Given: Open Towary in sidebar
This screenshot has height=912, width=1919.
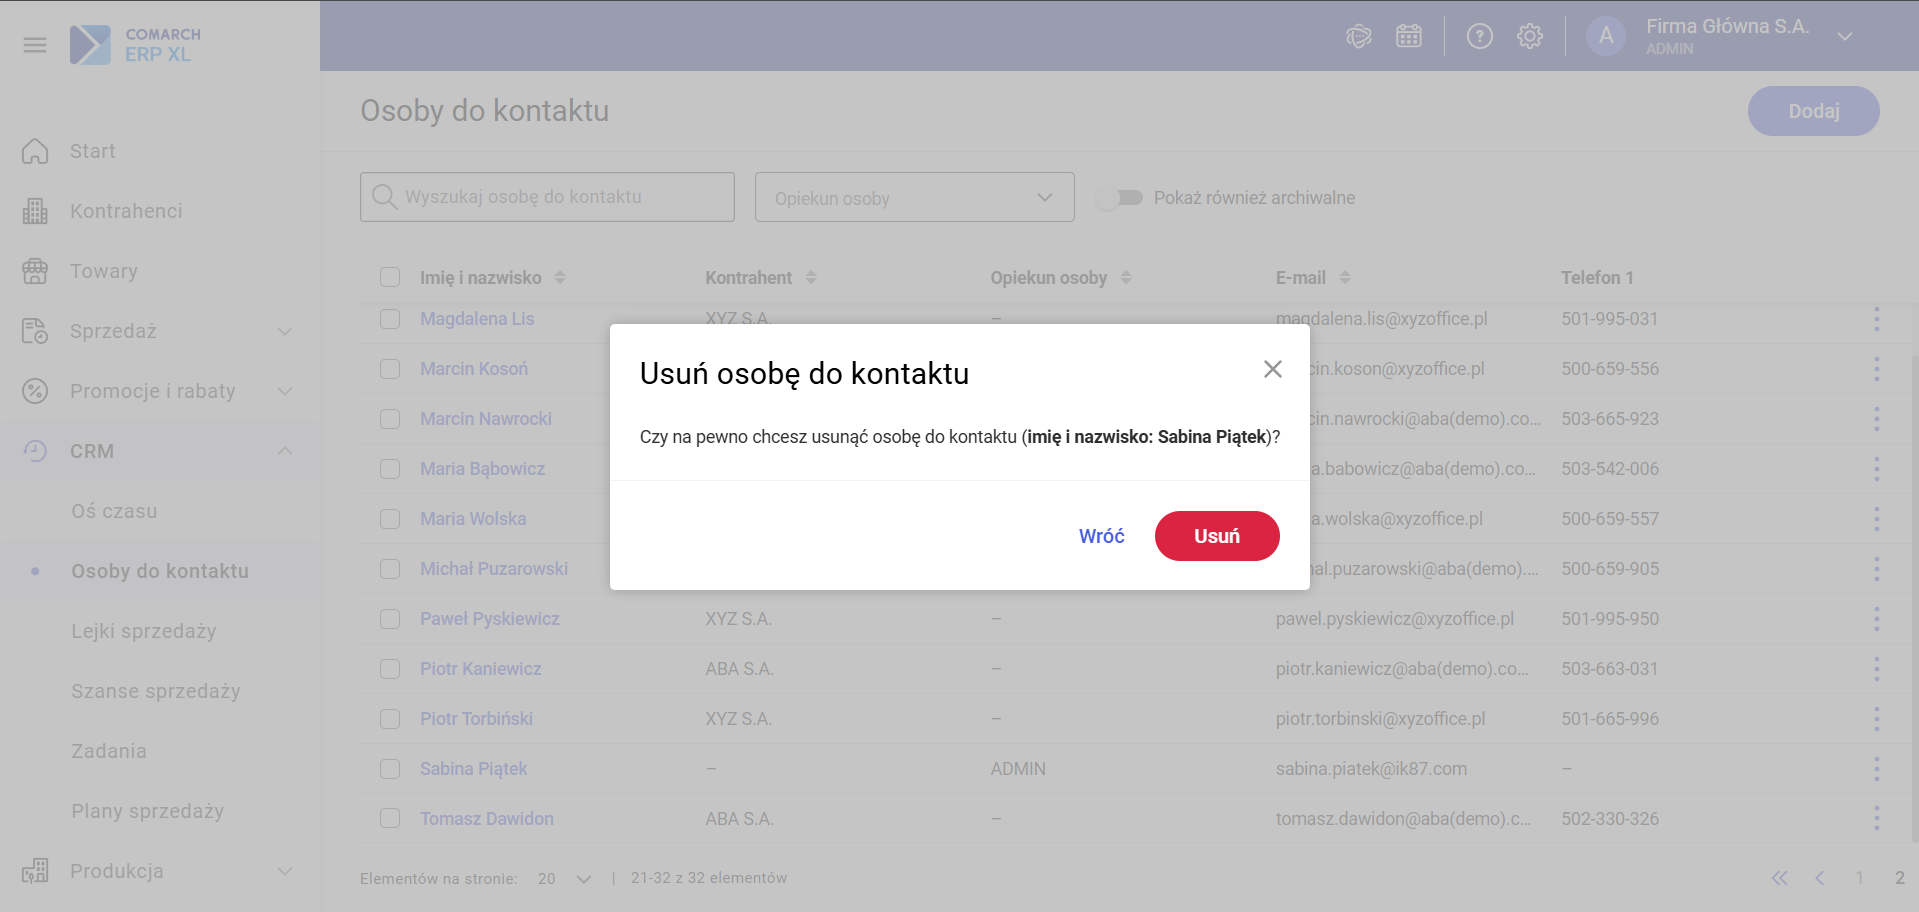Looking at the screenshot, I should pyautogui.click(x=103, y=271).
